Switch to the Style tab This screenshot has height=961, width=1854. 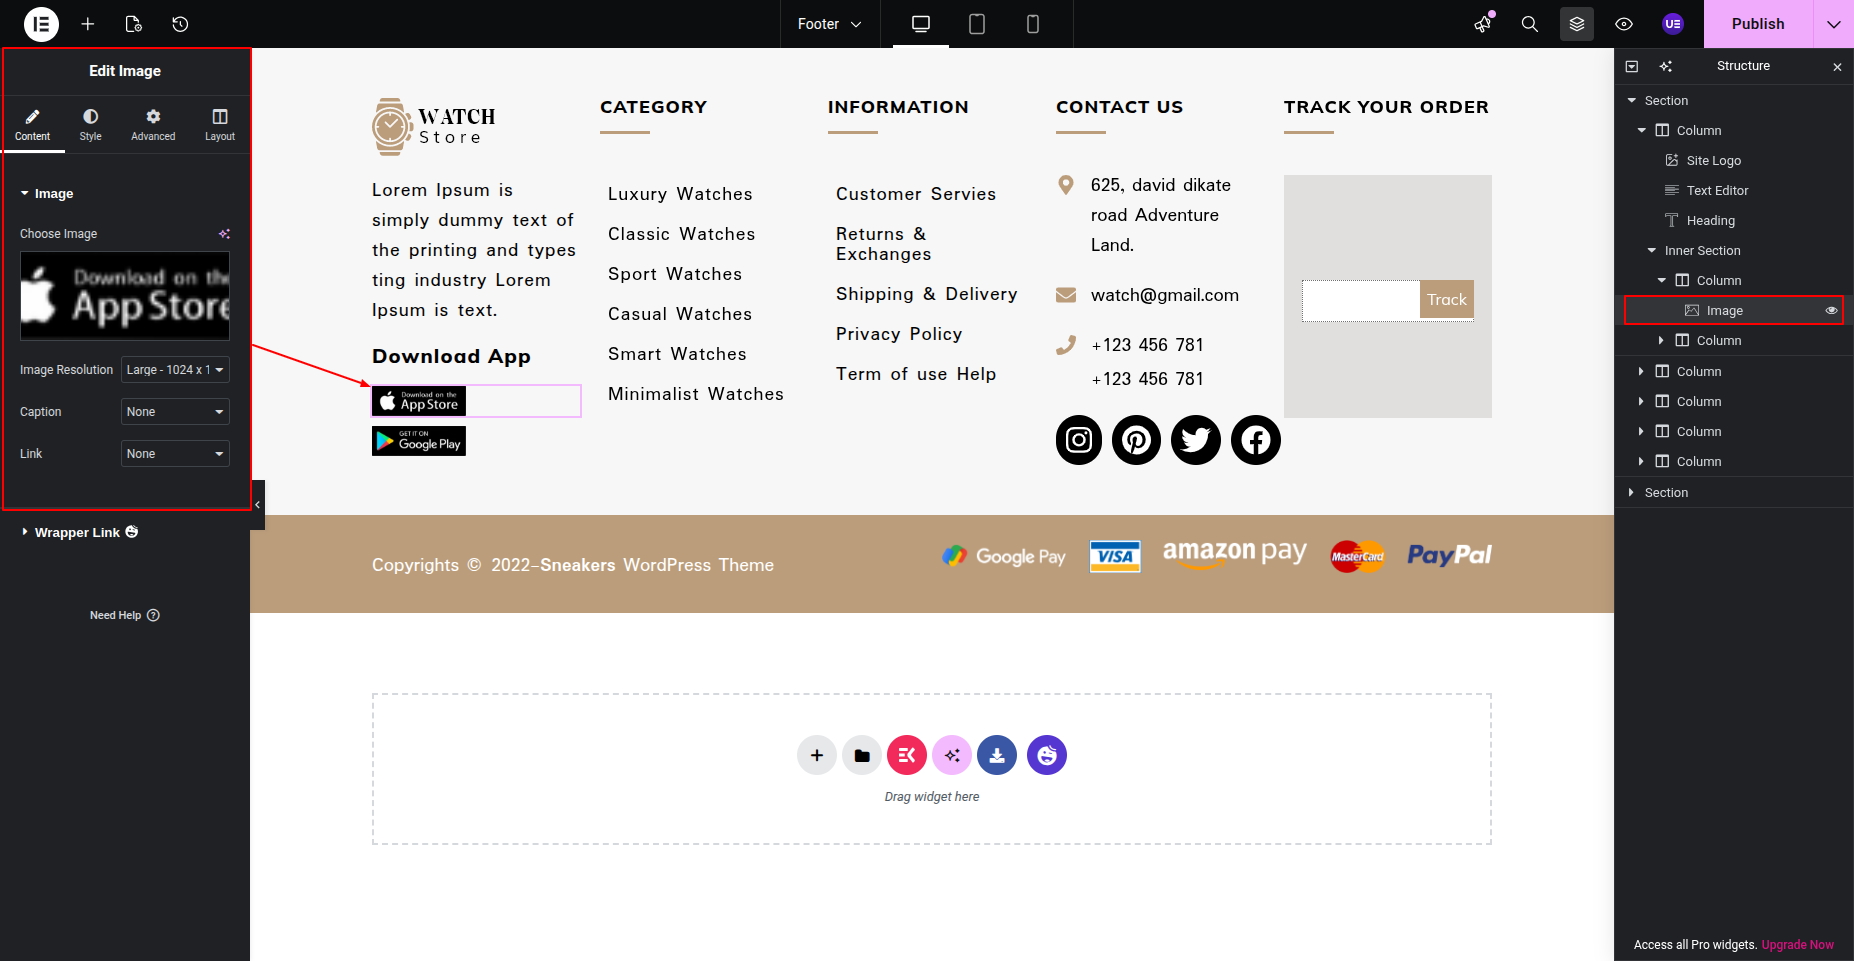(x=90, y=125)
